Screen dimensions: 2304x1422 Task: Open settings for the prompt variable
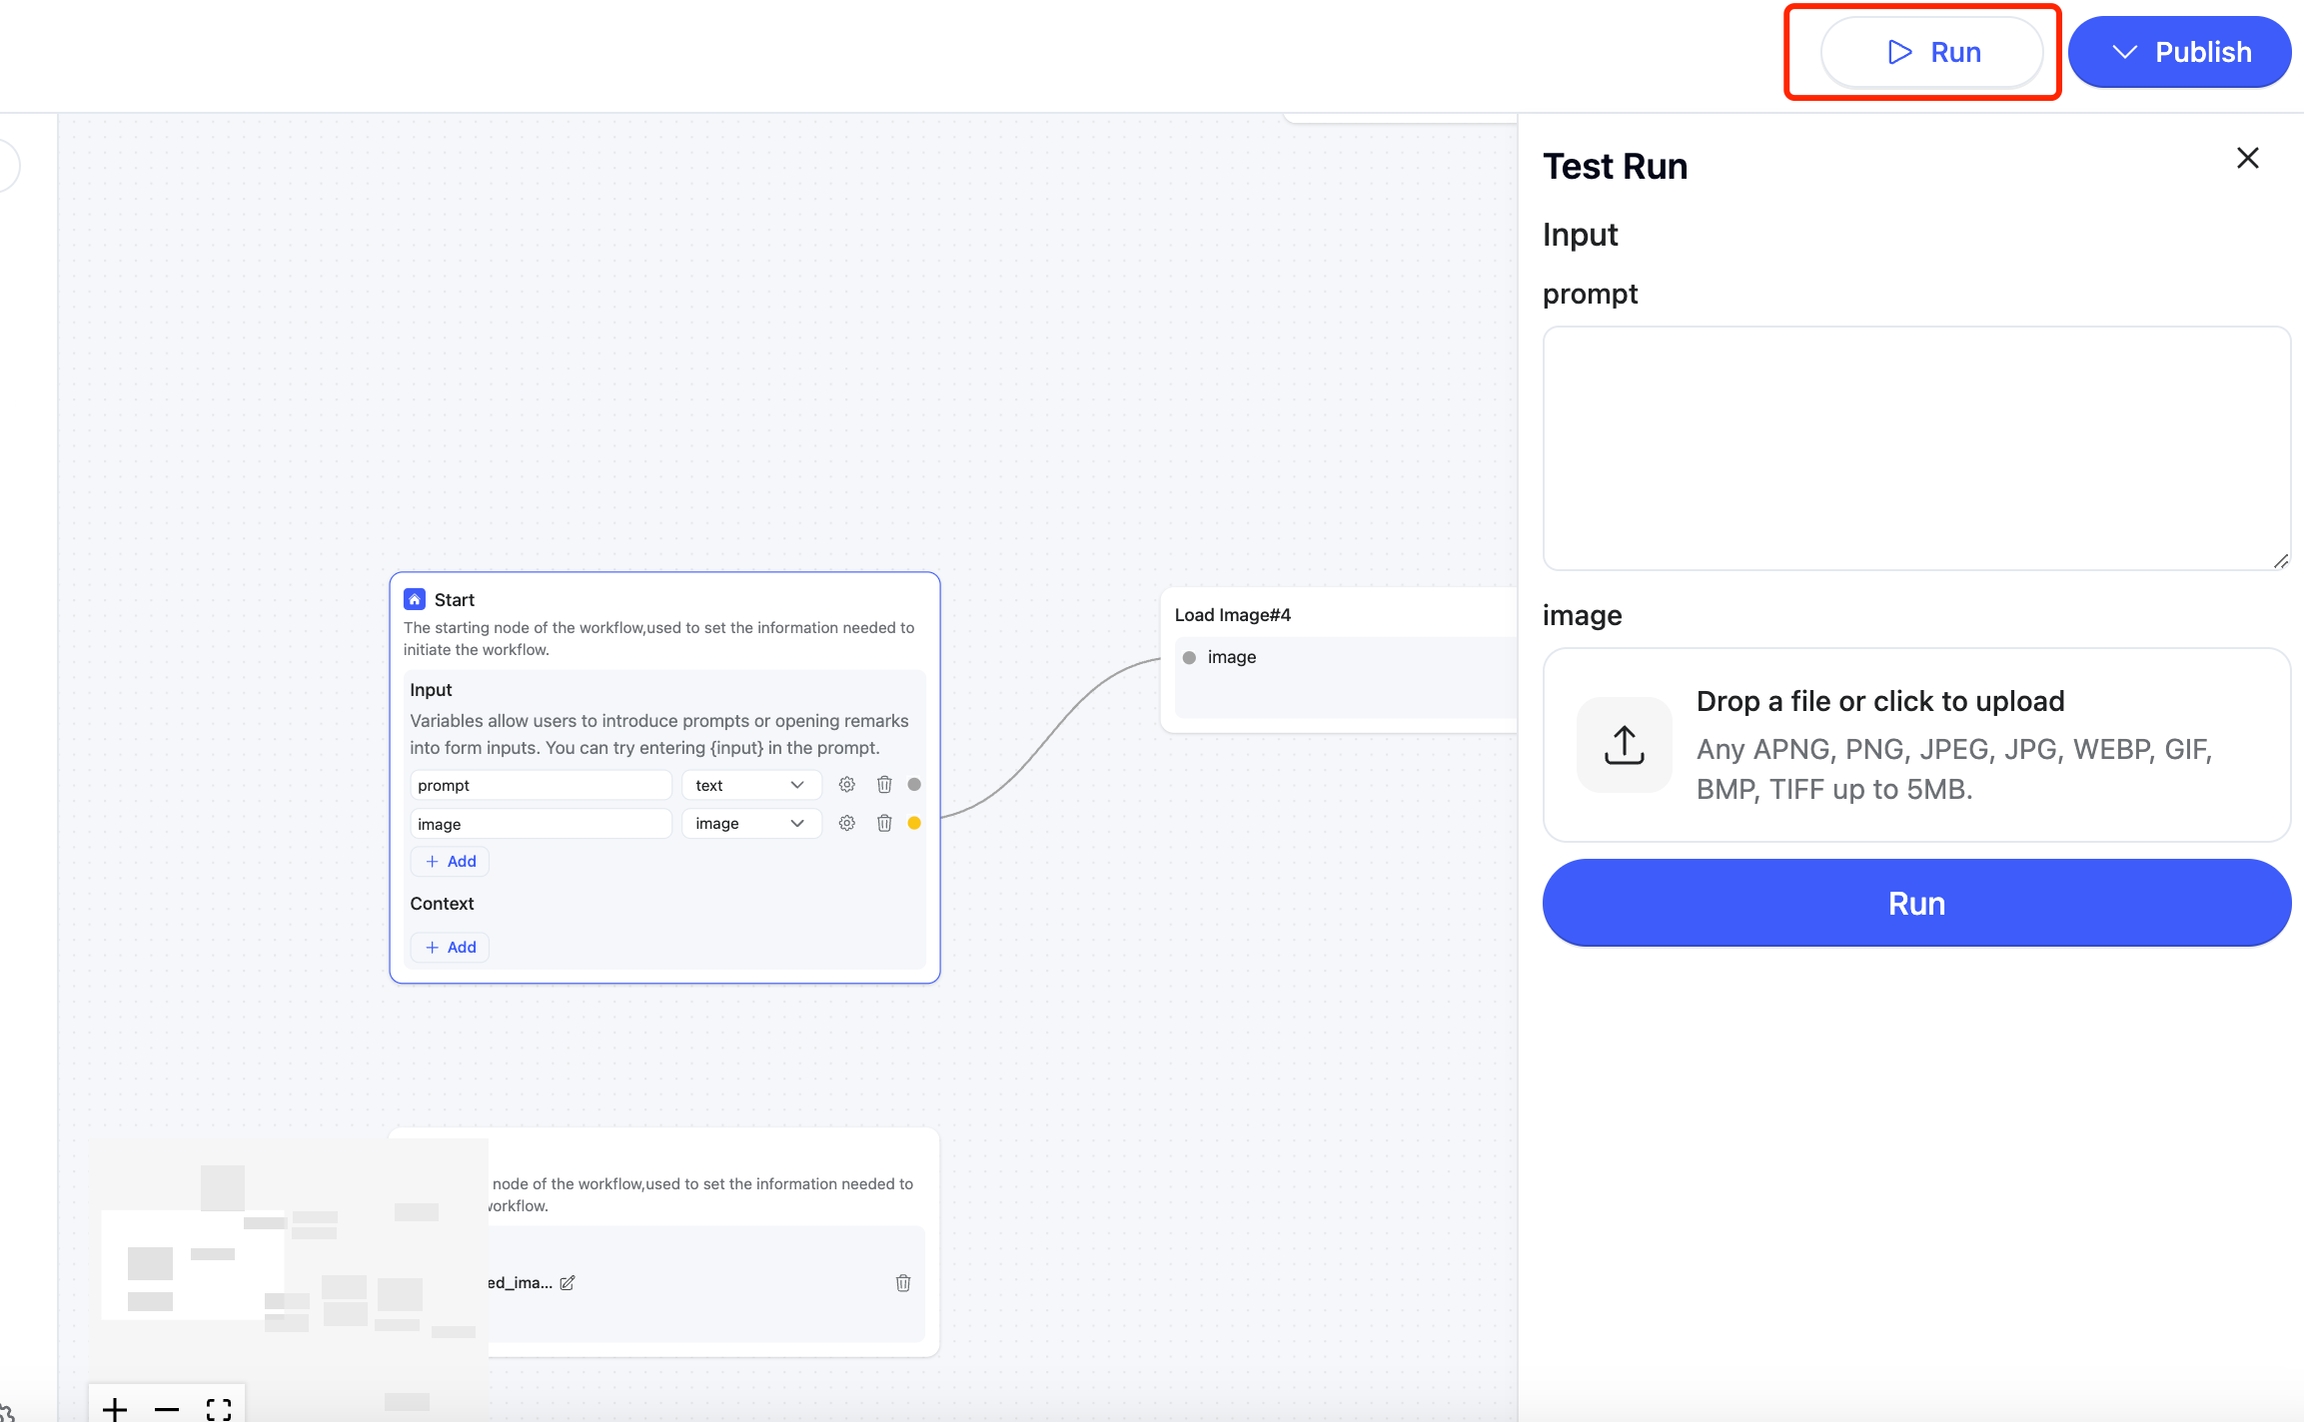pyautogui.click(x=846, y=785)
